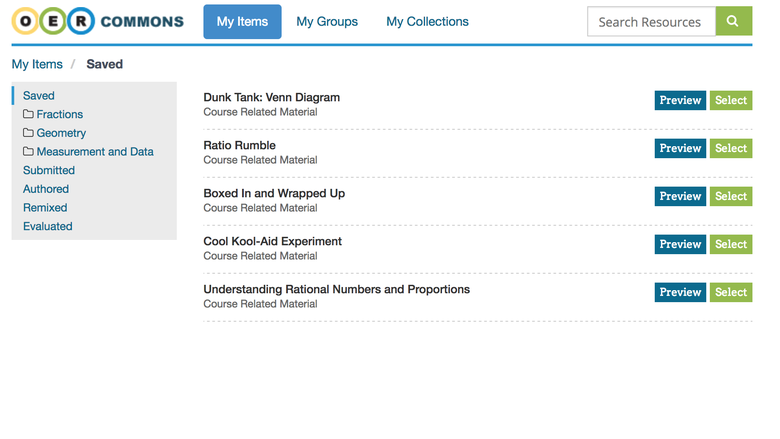Preview Dunk Tank: Venn Diagram
This screenshot has height=439, width=780.
[680, 100]
